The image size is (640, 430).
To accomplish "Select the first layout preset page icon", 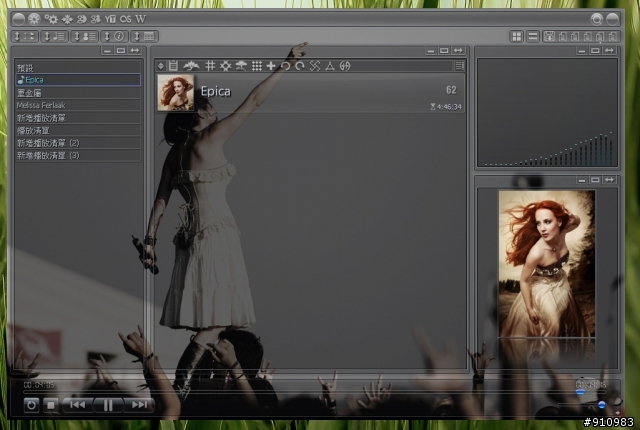I will coord(562,37).
